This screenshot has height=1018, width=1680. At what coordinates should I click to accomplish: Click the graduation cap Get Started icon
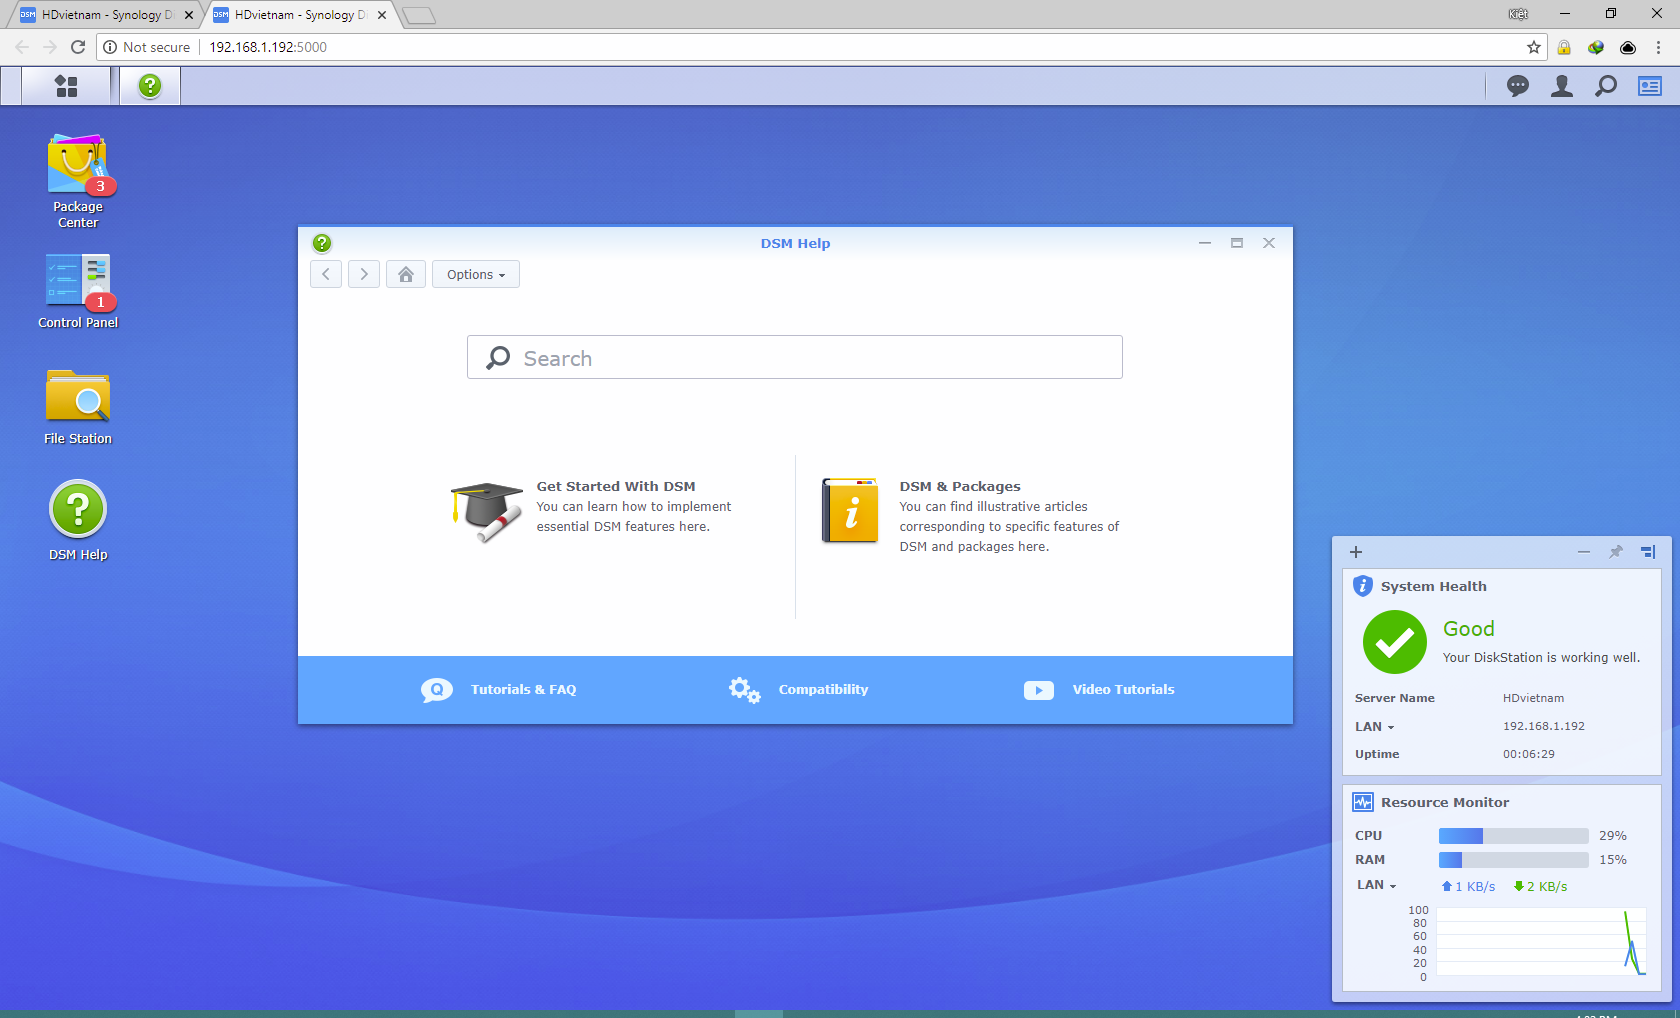click(x=487, y=511)
